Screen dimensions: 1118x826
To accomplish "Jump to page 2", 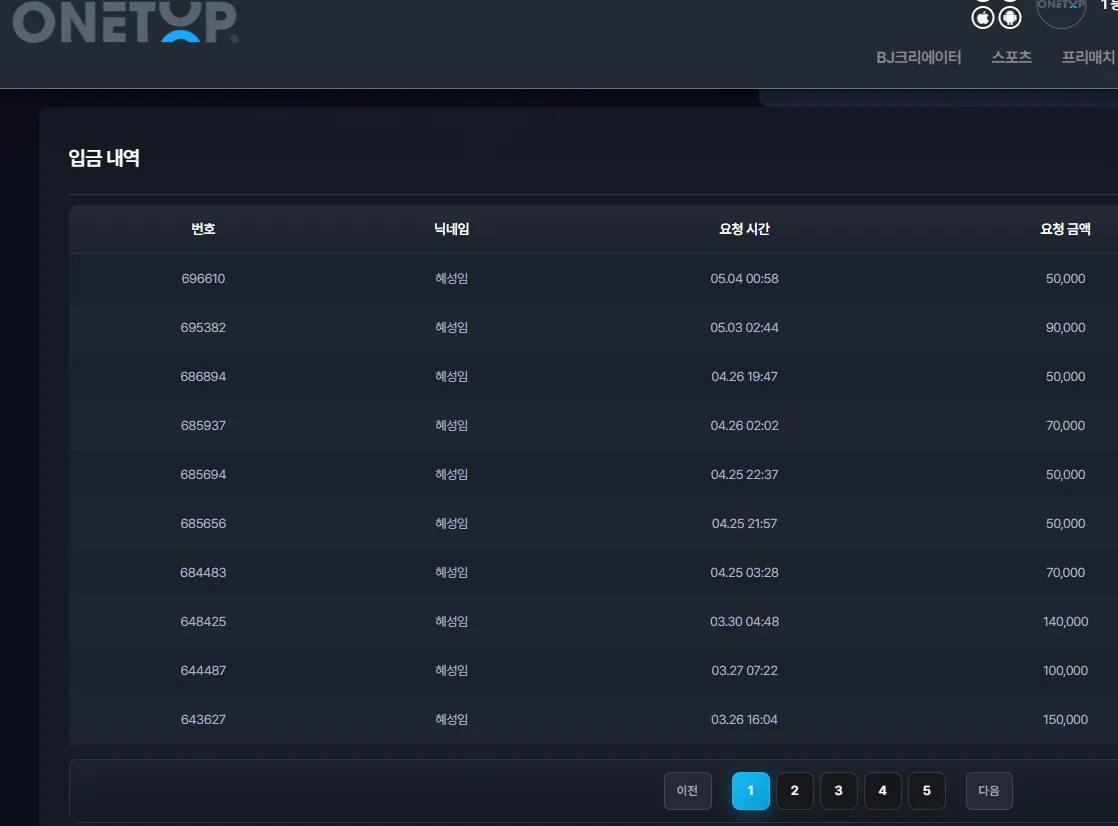I will (795, 790).
